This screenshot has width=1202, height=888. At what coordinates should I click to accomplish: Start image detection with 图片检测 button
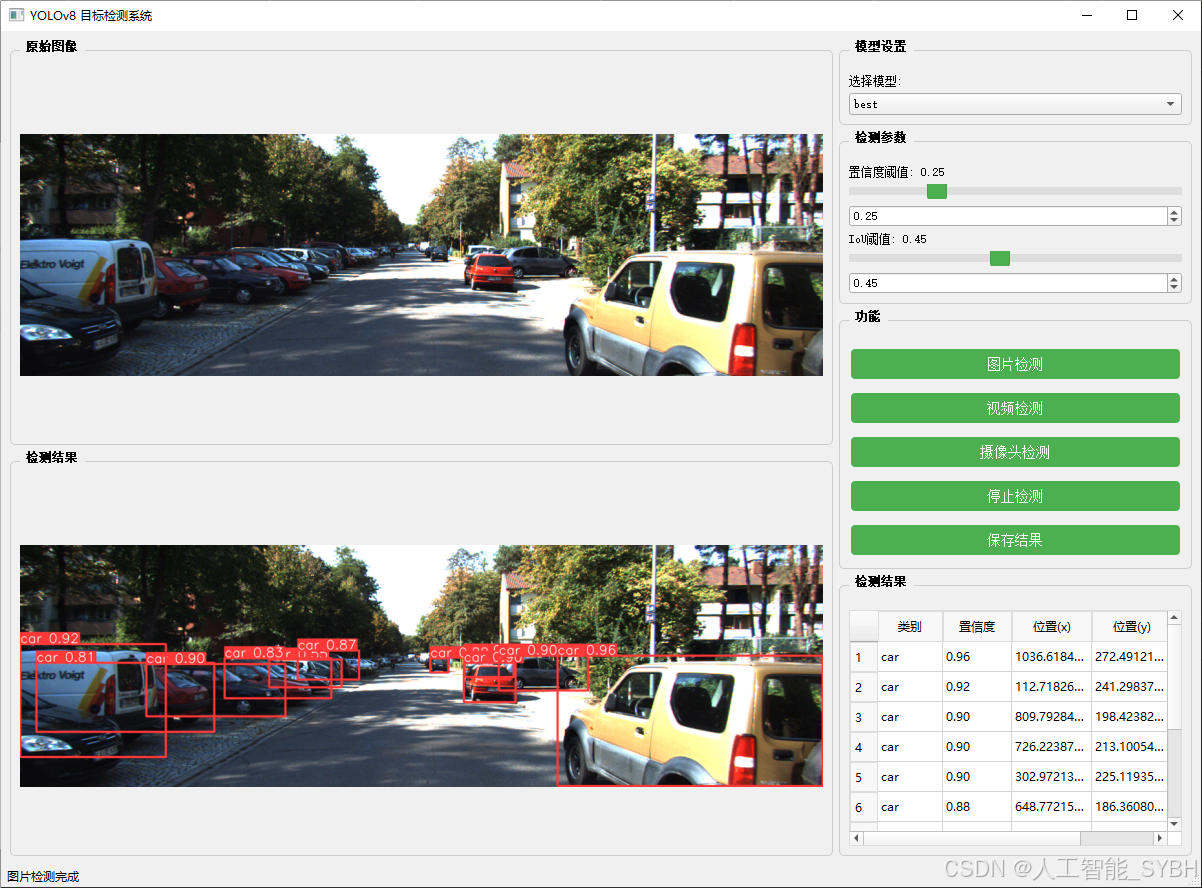pyautogui.click(x=1014, y=364)
